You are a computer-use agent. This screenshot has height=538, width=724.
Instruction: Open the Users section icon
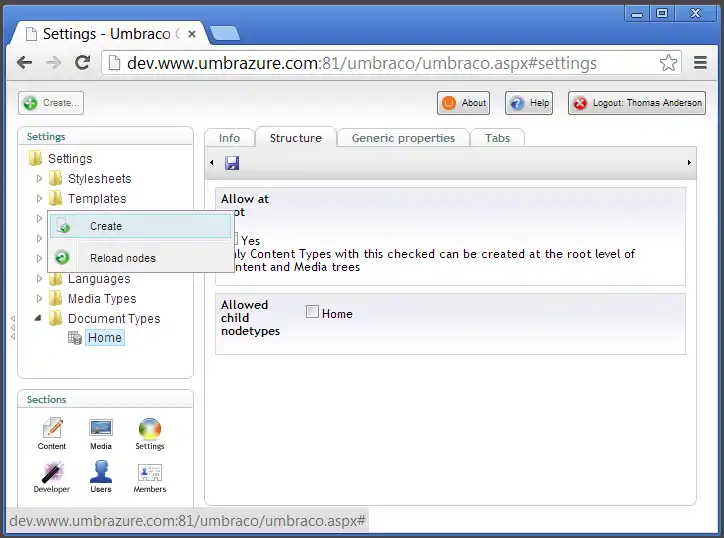pos(101,472)
